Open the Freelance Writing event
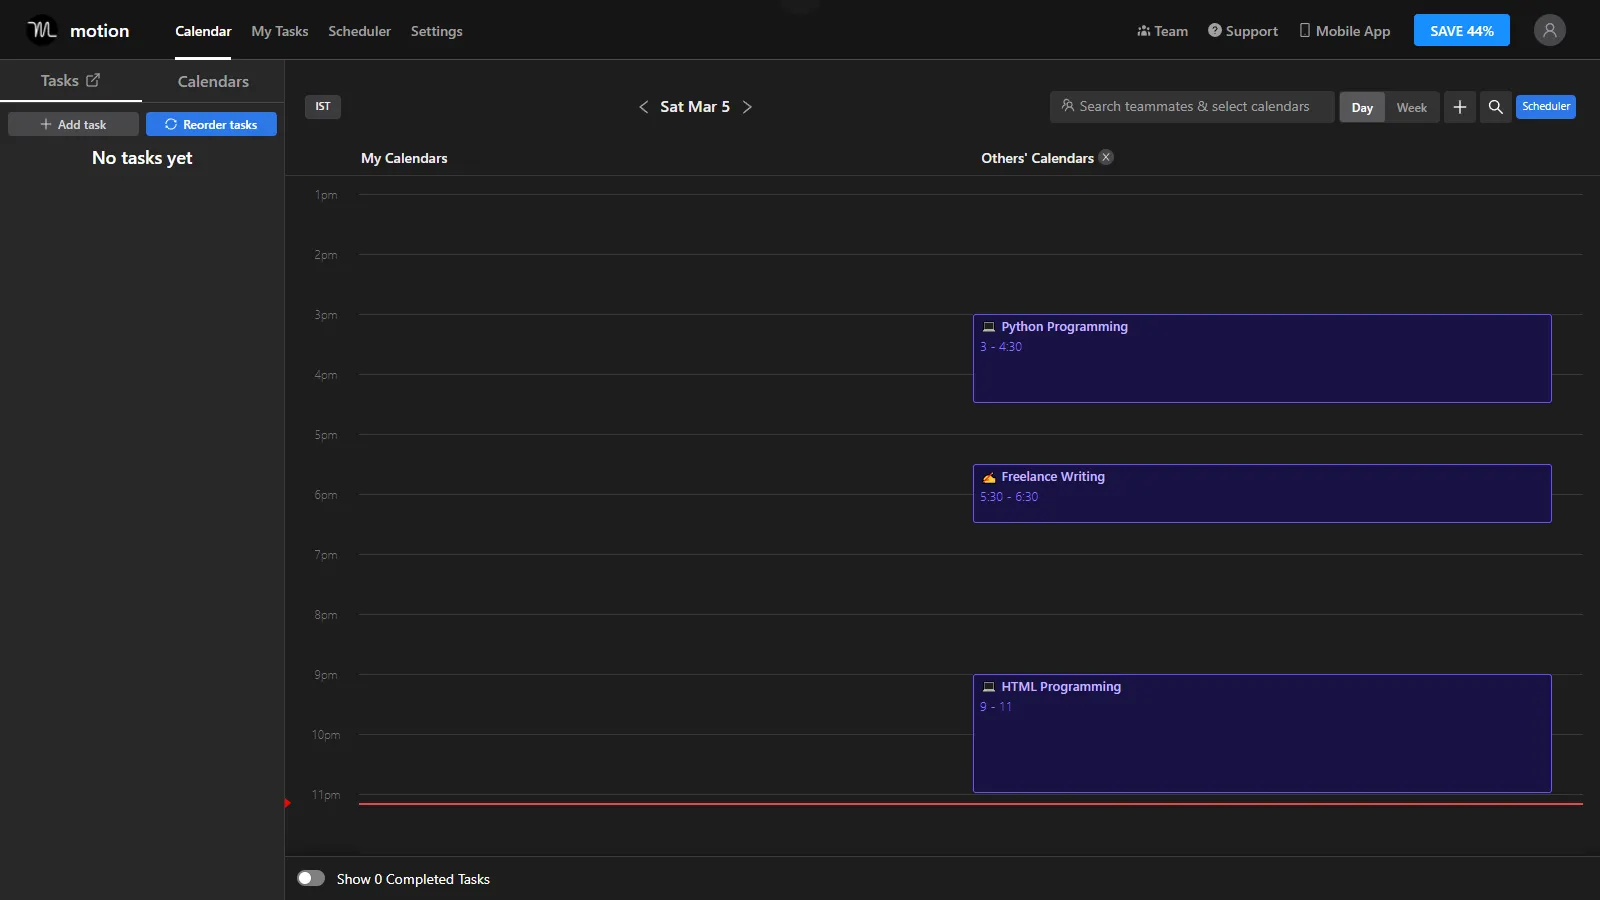Viewport: 1600px width, 900px height. (x=1261, y=493)
